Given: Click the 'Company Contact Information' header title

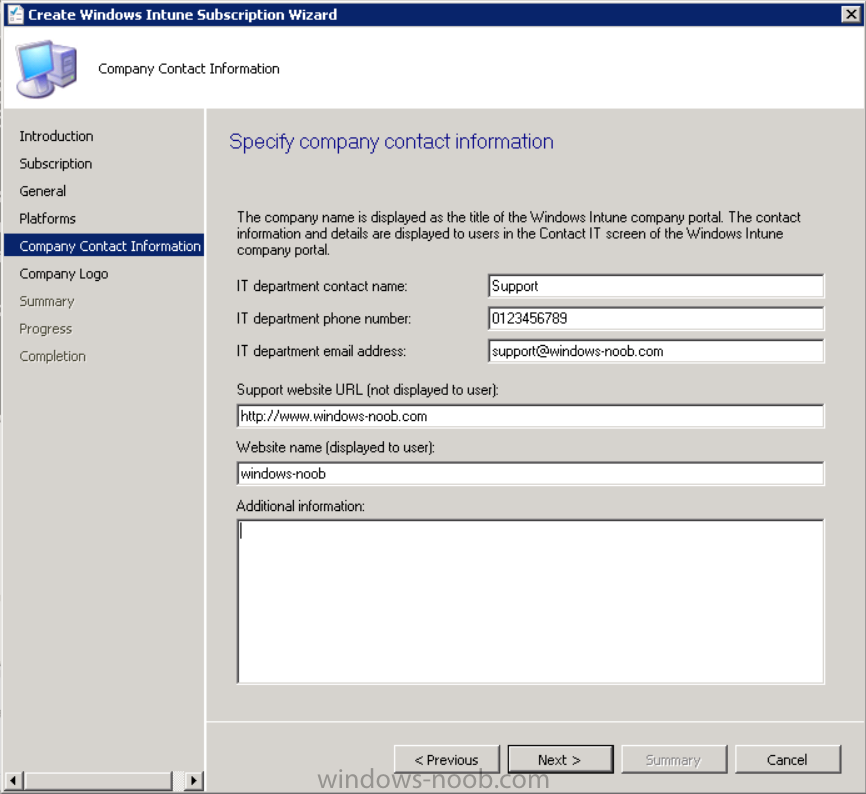Looking at the screenshot, I should pos(189,69).
